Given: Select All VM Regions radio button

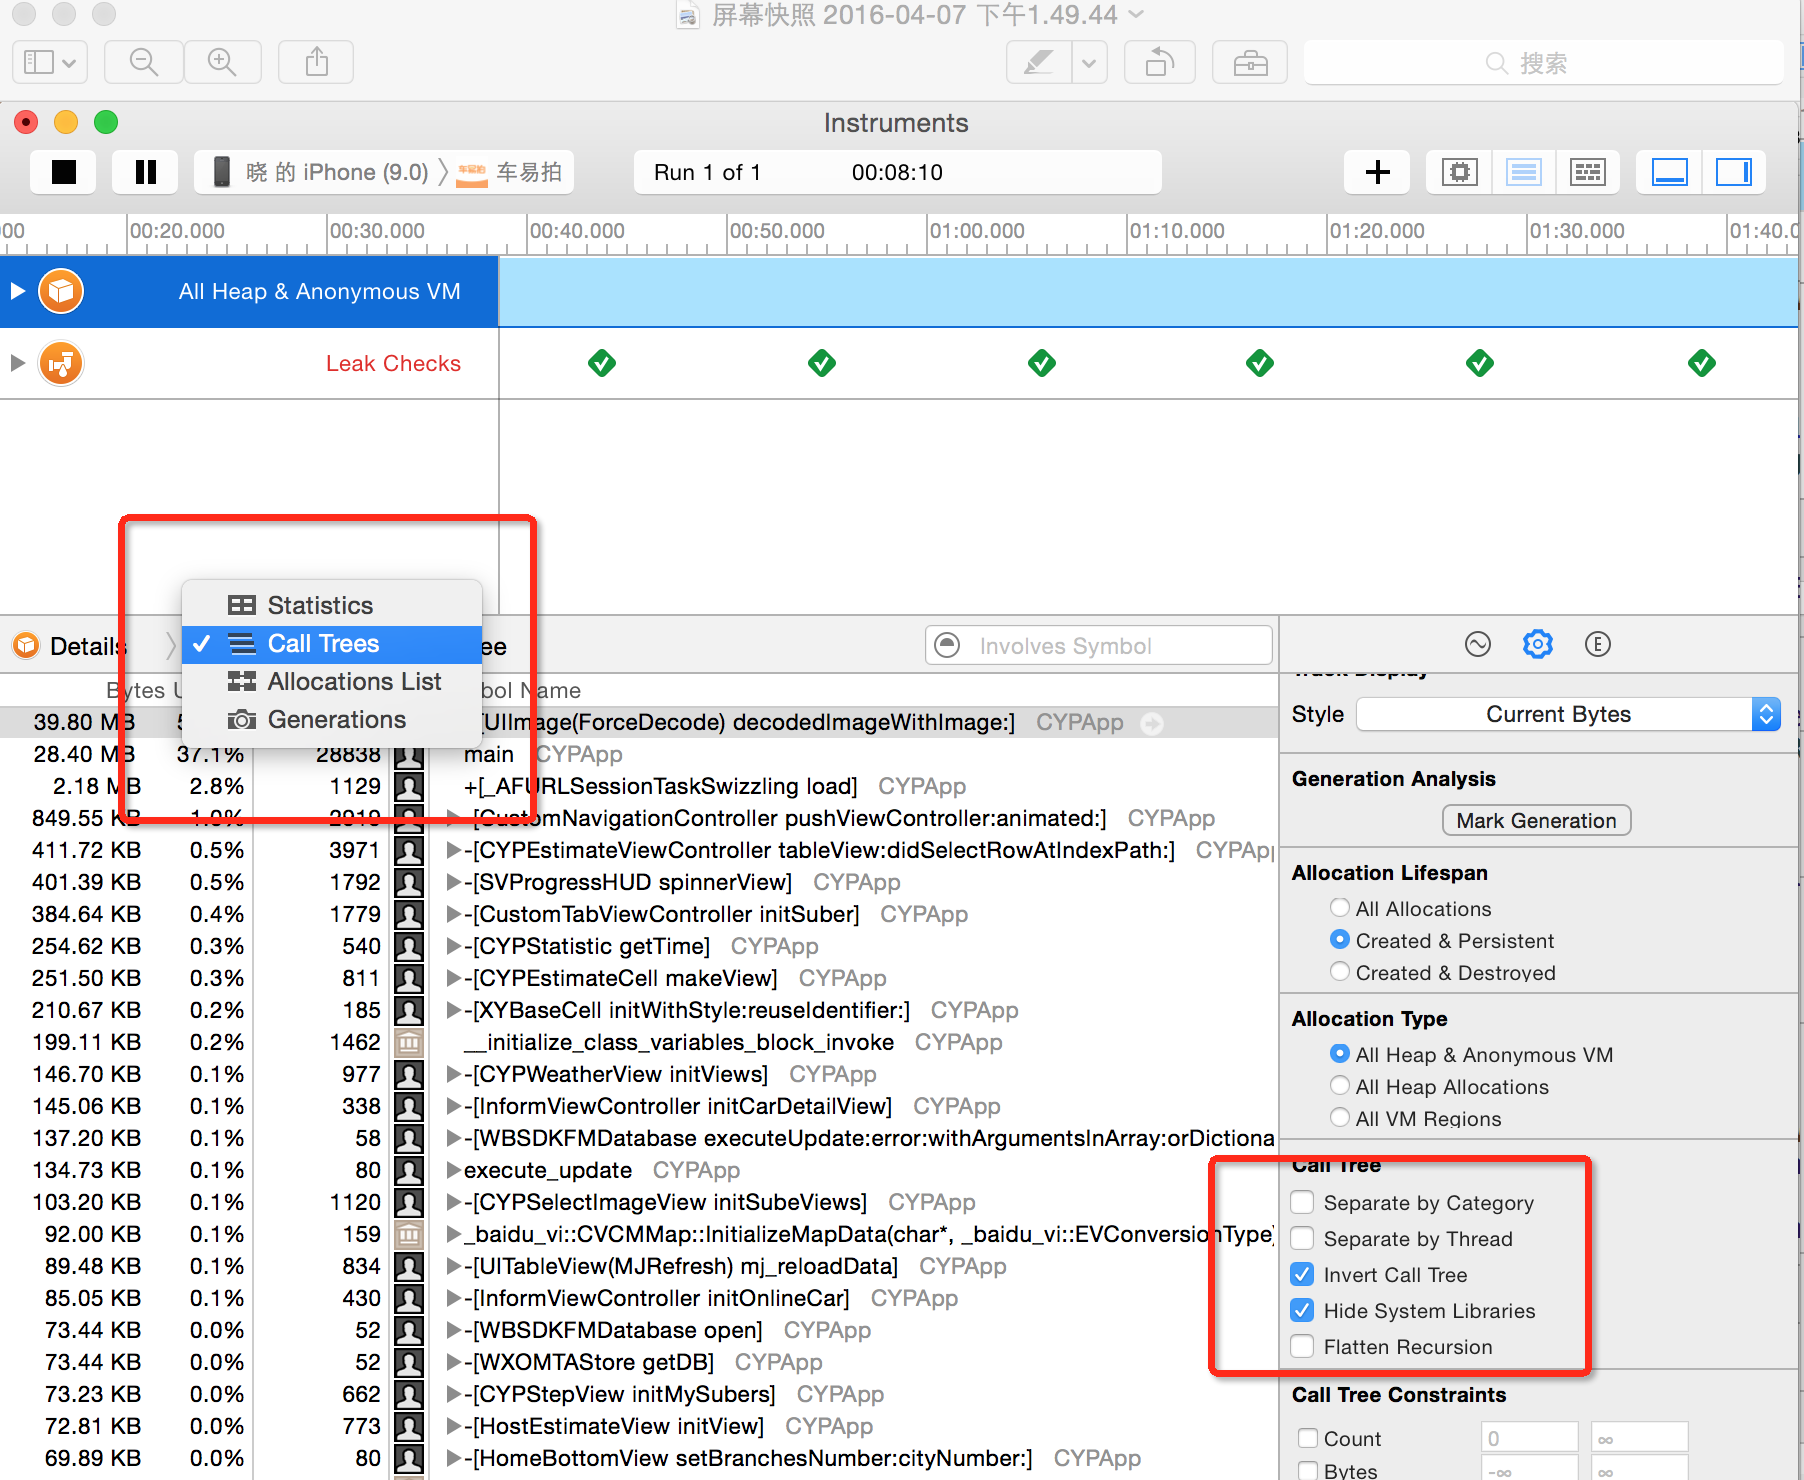Looking at the screenshot, I should pos(1340,1118).
